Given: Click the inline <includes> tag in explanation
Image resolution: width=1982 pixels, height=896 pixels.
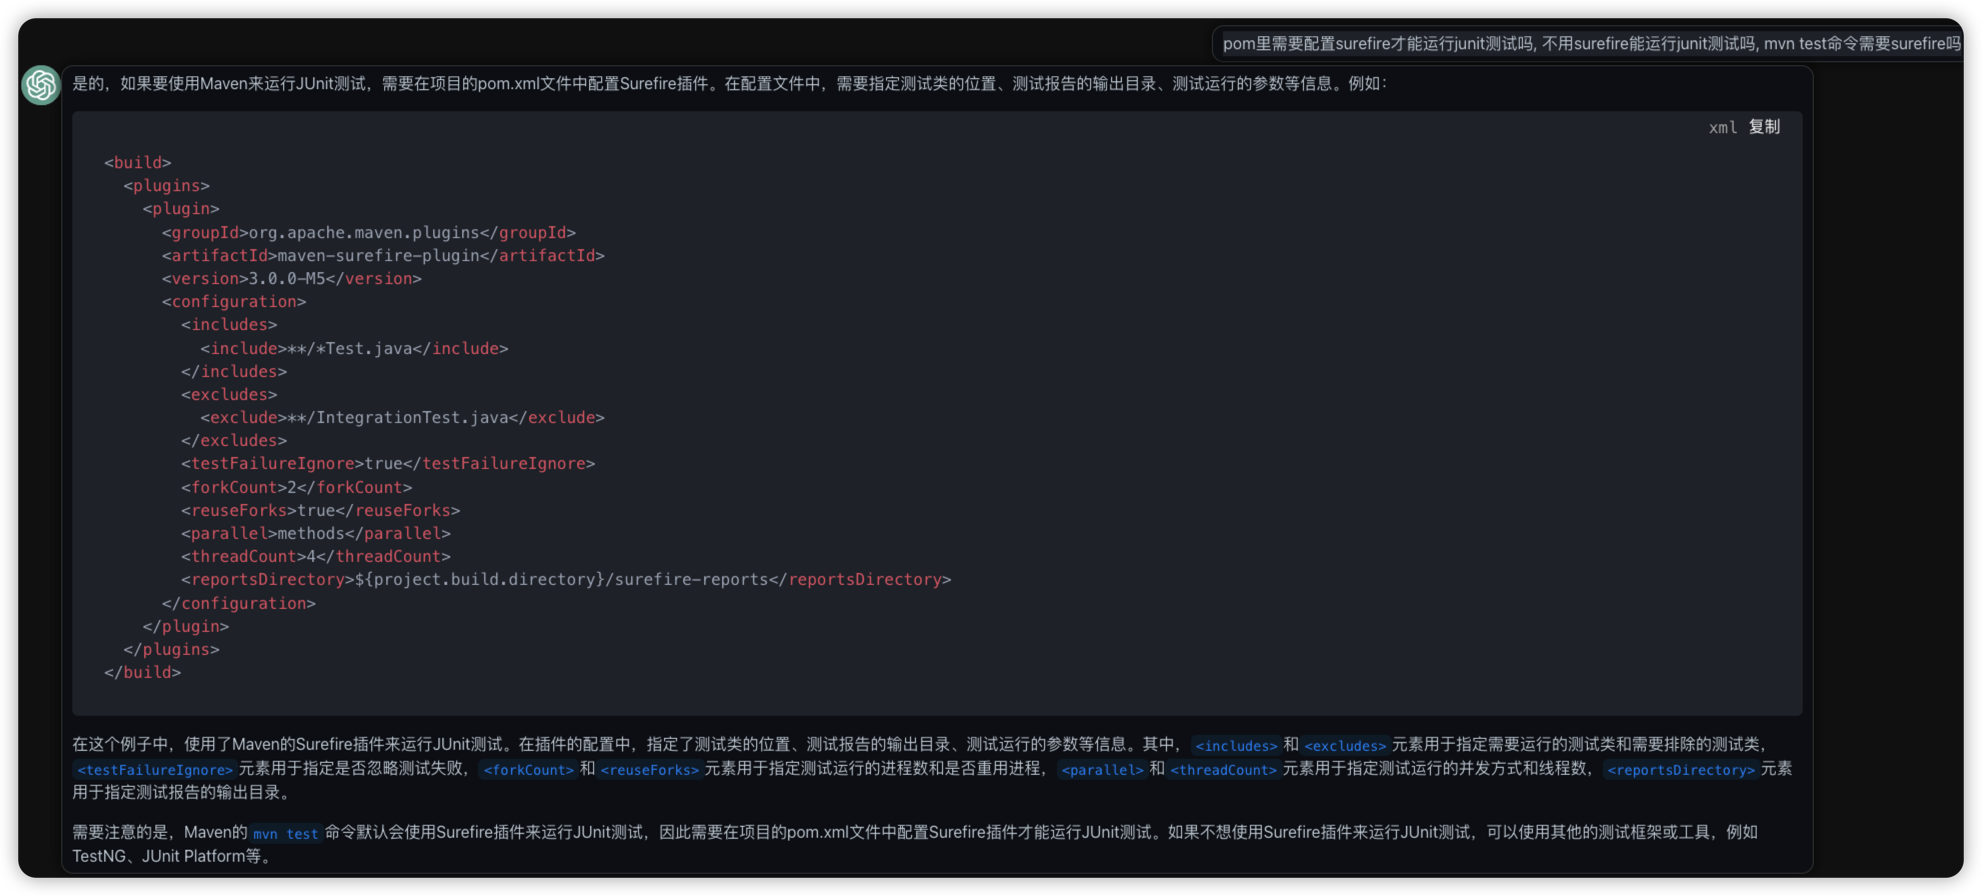Looking at the screenshot, I should (1236, 746).
